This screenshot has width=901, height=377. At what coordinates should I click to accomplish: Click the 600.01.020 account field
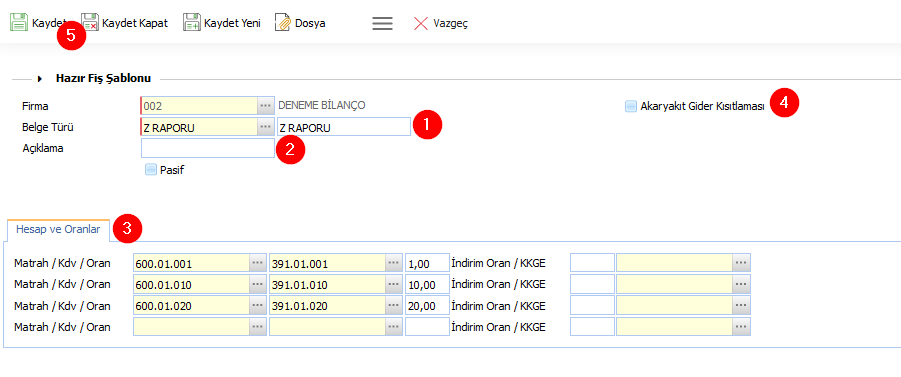coord(191,306)
